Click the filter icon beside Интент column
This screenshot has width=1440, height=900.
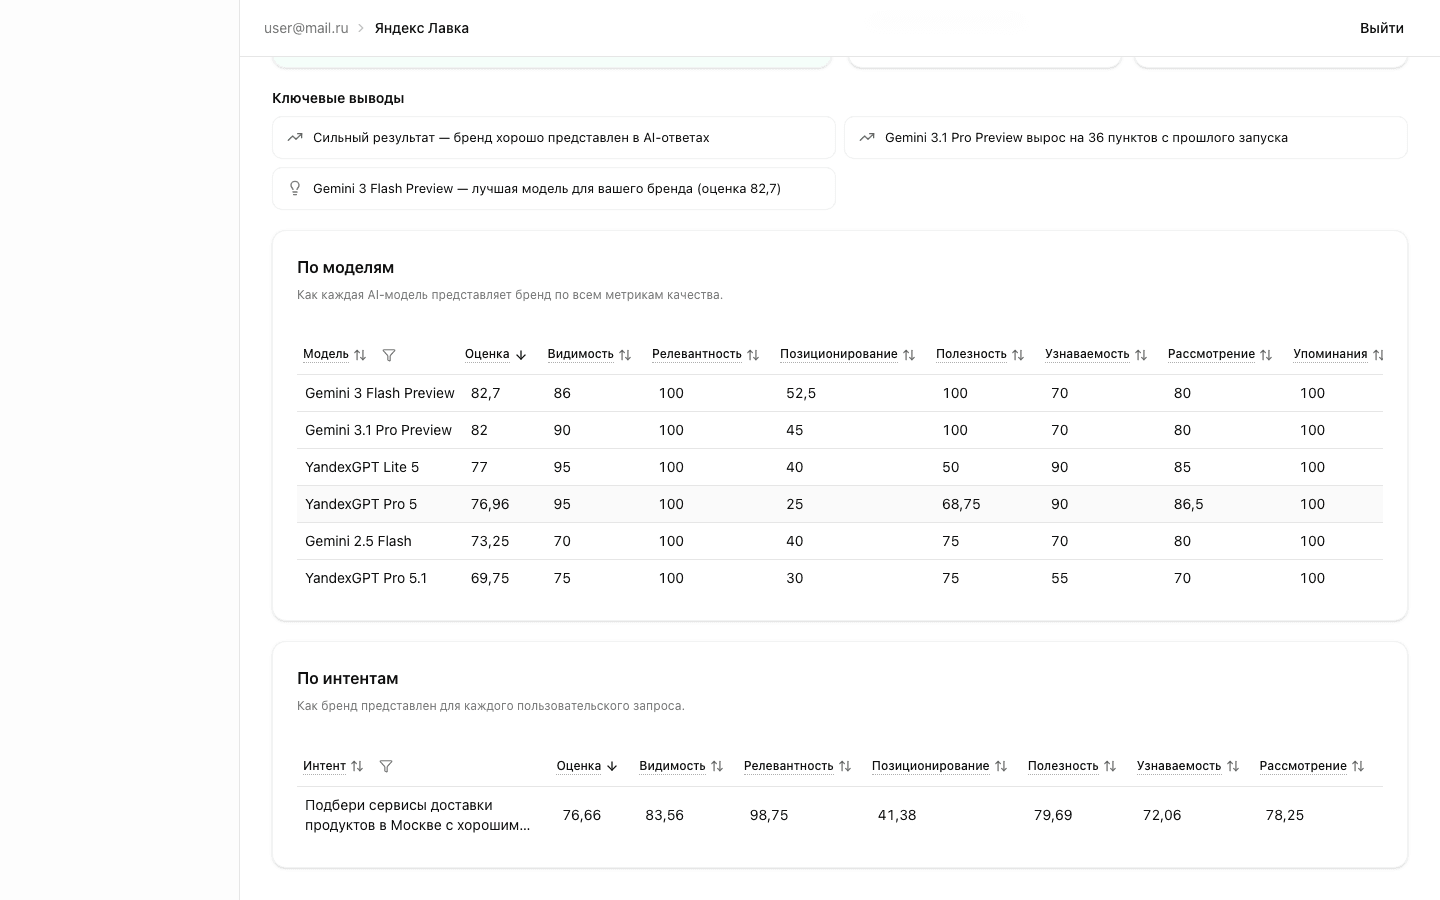[386, 766]
